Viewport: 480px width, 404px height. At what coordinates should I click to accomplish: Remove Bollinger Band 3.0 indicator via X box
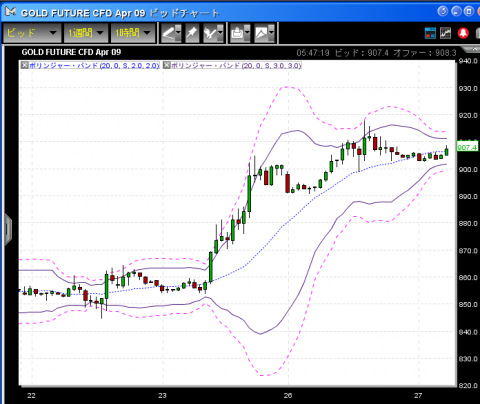coord(167,65)
